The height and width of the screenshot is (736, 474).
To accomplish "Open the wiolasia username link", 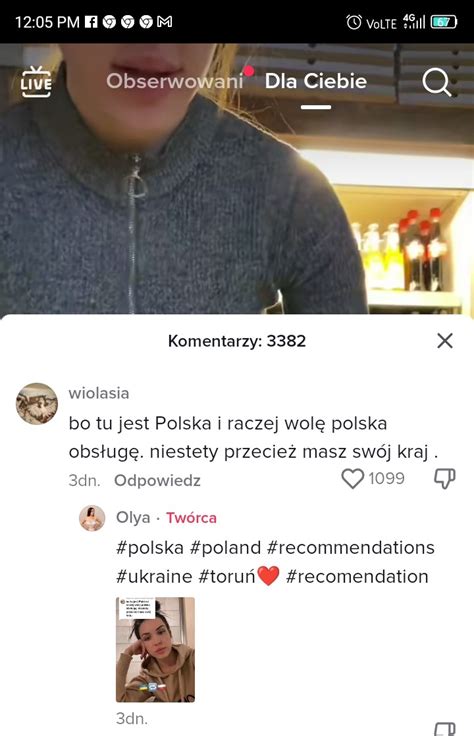I will pos(99,393).
